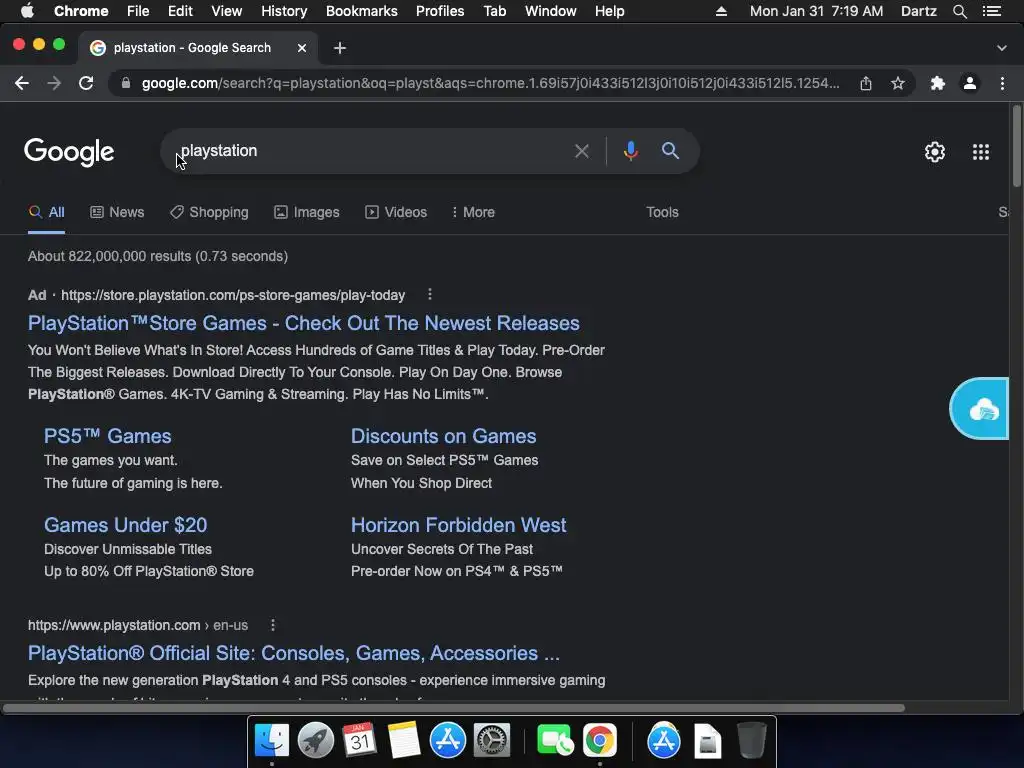
Task: Open options for playstation.com result
Action: [273, 625]
